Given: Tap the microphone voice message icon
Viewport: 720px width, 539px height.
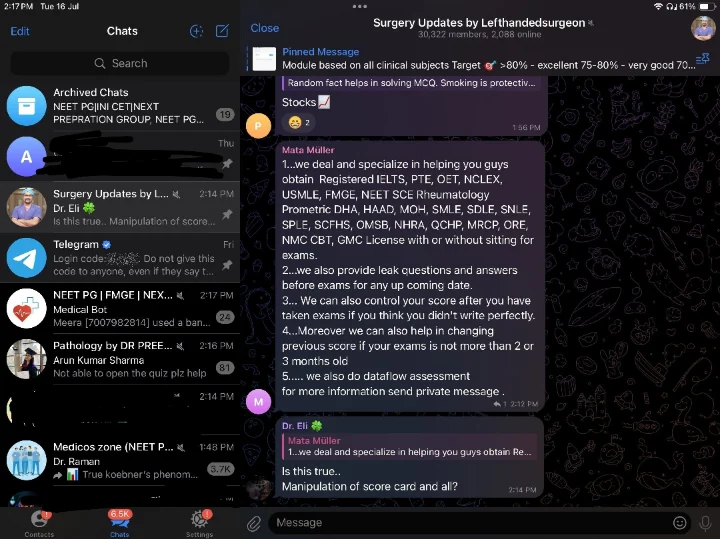Looking at the screenshot, I should (x=705, y=522).
